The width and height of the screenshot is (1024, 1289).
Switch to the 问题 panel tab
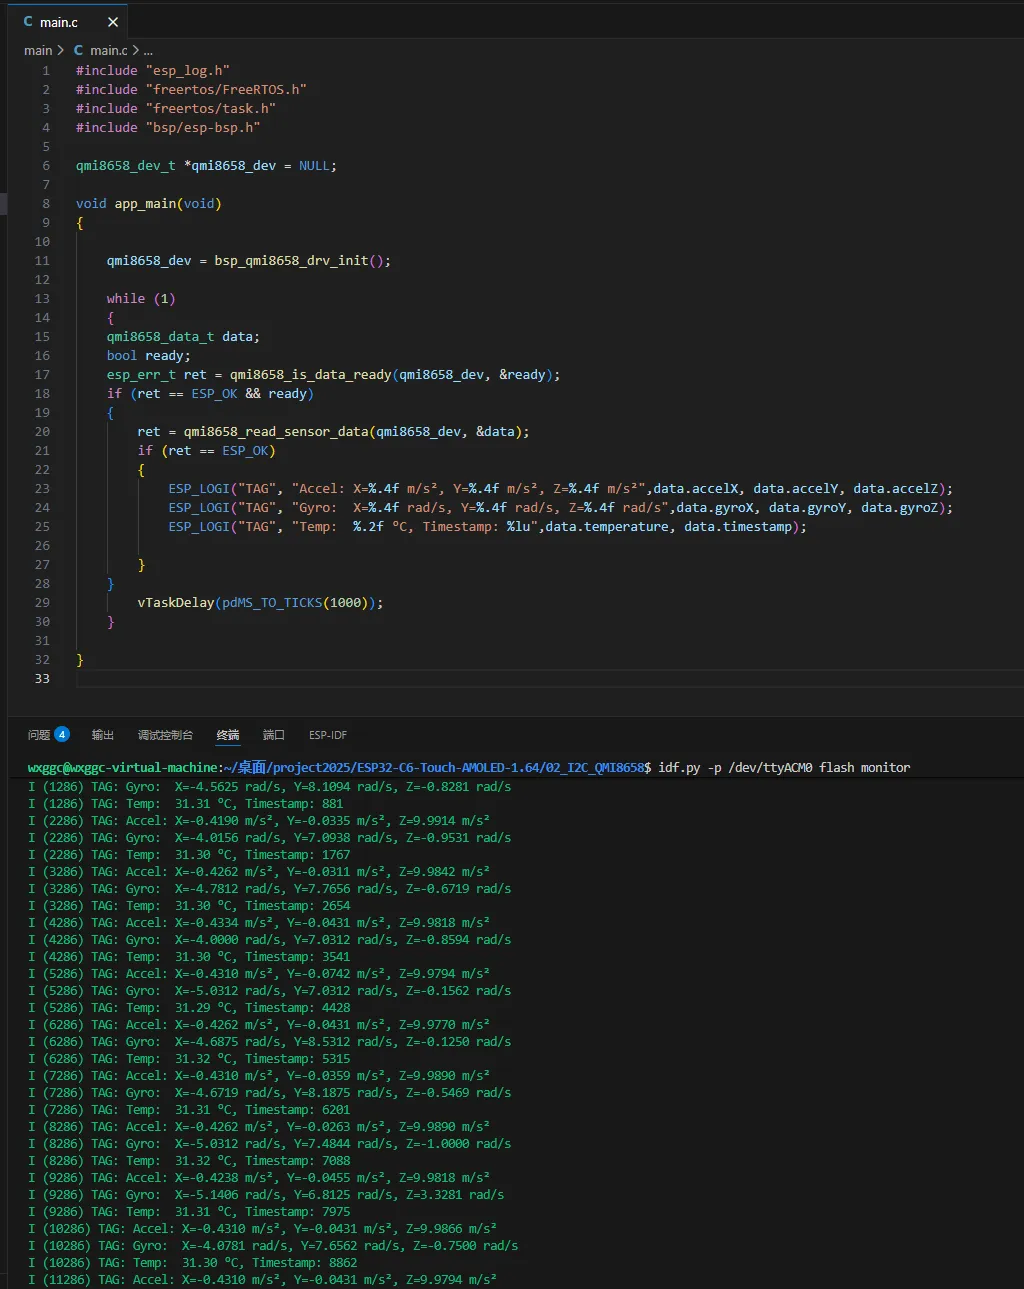pos(39,735)
